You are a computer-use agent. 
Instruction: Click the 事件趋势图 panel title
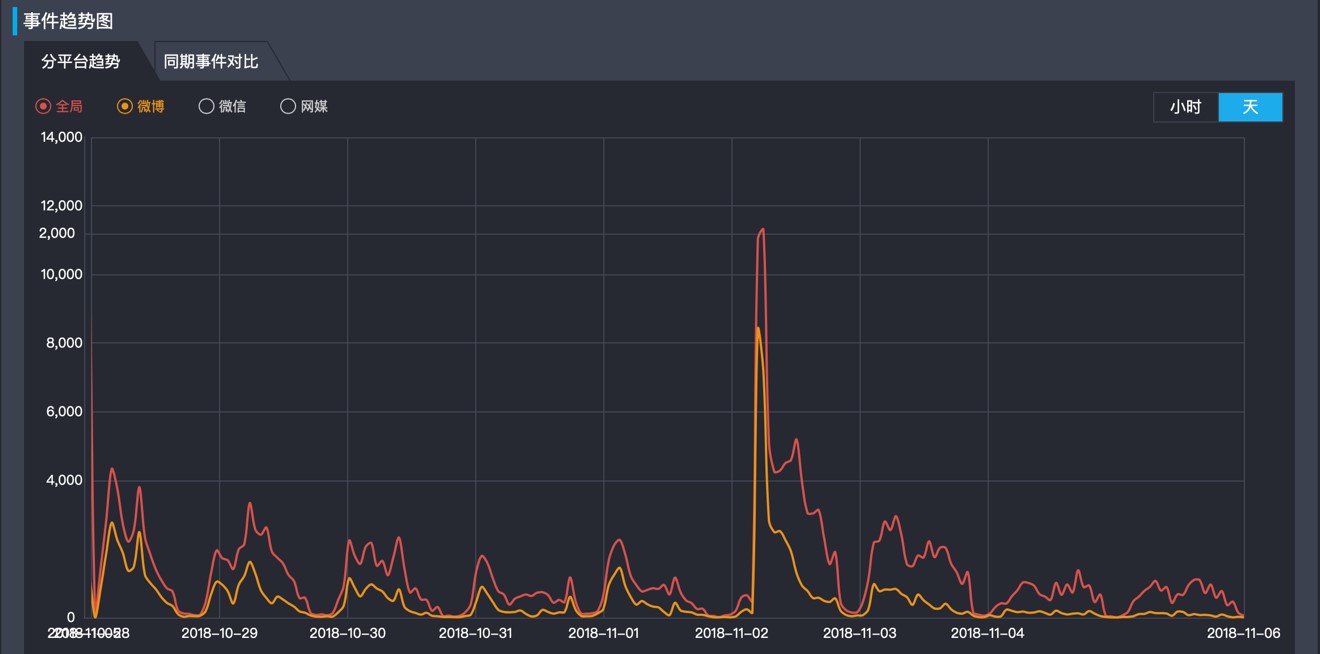tap(68, 21)
